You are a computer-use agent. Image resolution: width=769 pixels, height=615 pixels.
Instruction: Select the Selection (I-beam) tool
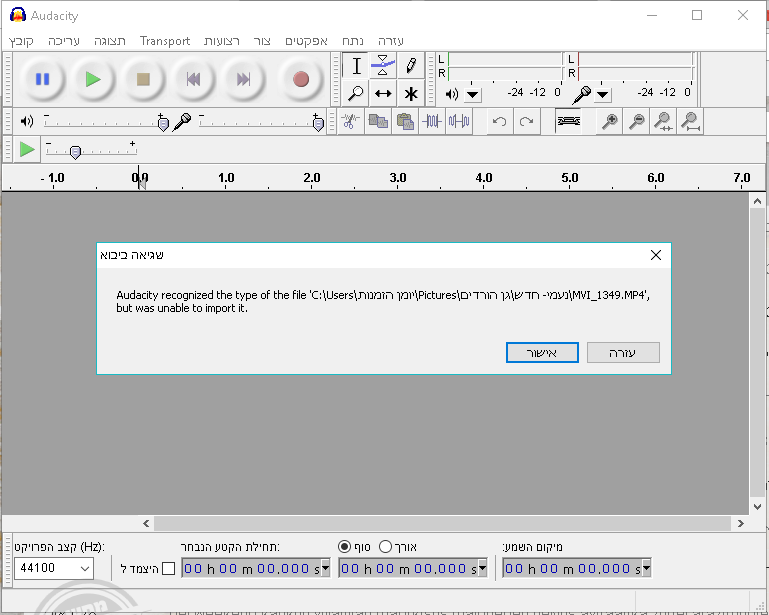pos(356,66)
